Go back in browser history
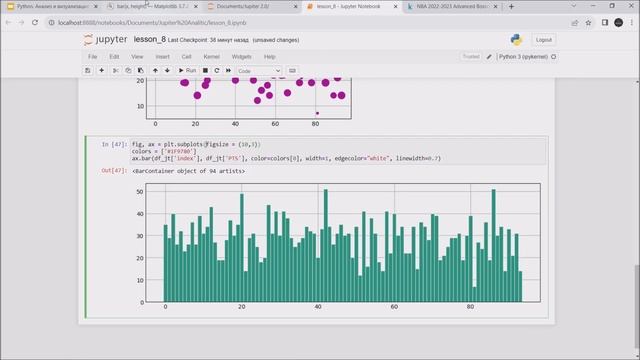640x360 pixels. [x=9, y=23]
